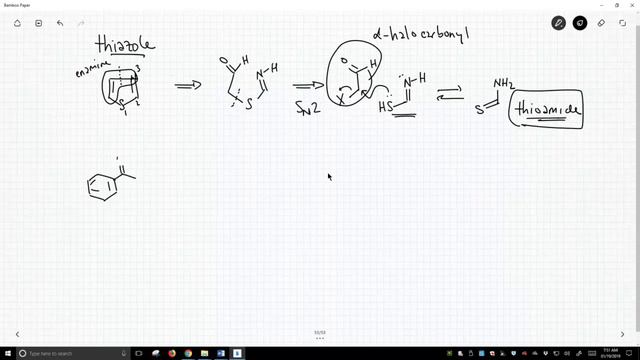
Task: Select the eraser tool
Action: click(601, 23)
